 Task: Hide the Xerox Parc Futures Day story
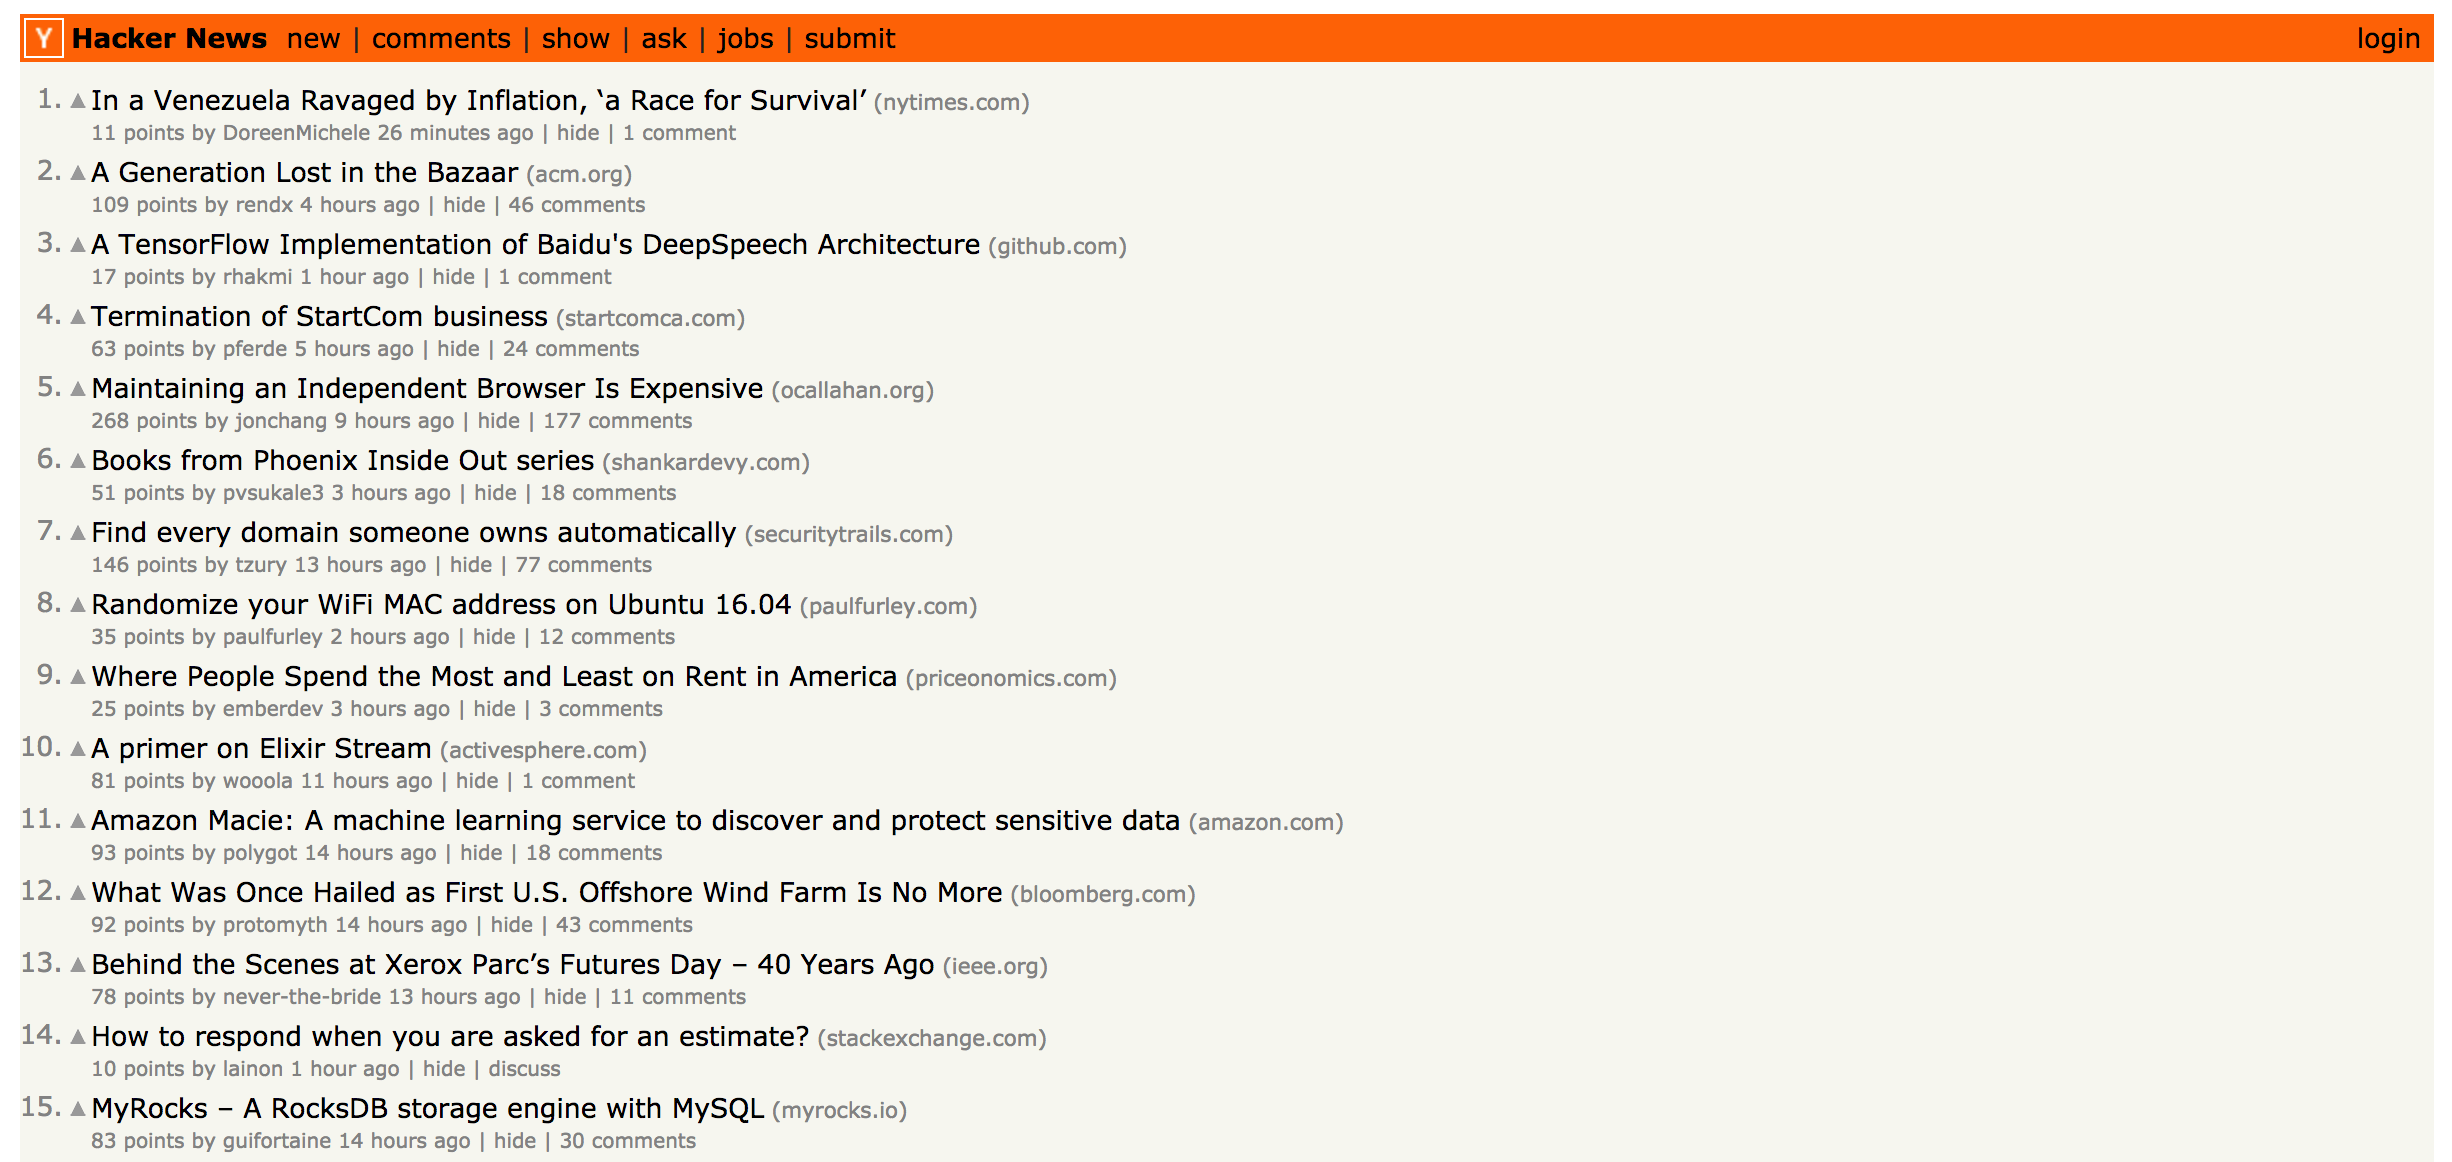click(565, 997)
